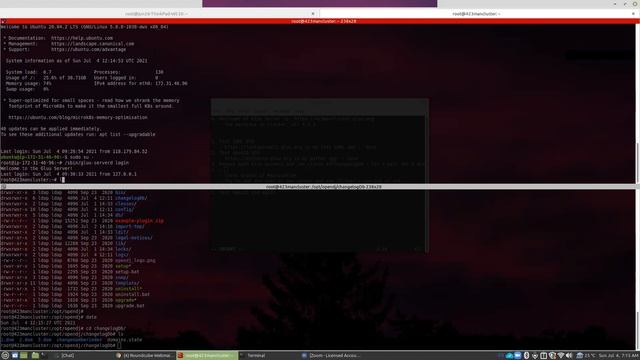Click the https://ubuntu.com/advantage URL
This screenshot has width=640, height=360.
pos(89,49)
